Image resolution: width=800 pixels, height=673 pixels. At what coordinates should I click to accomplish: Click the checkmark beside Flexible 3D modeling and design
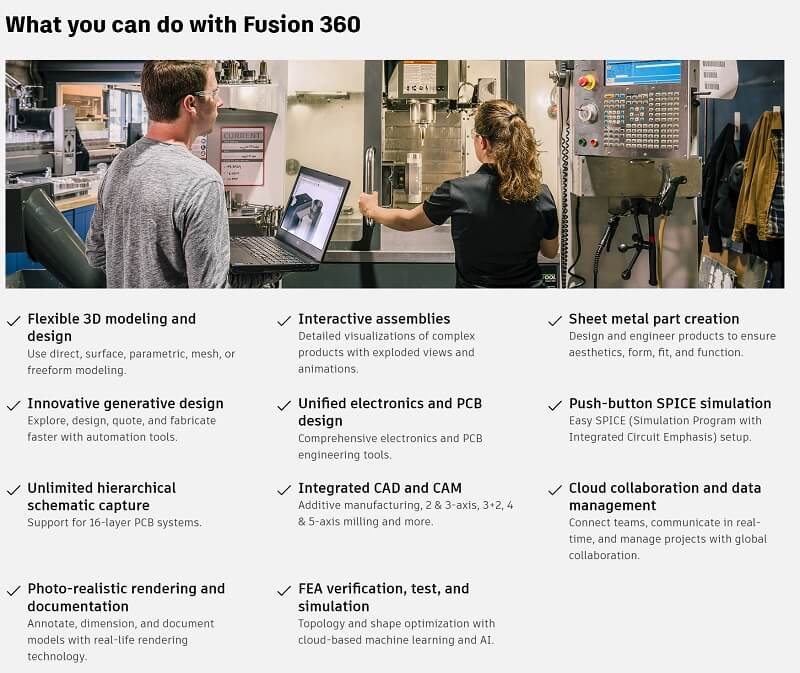pyautogui.click(x=13, y=321)
